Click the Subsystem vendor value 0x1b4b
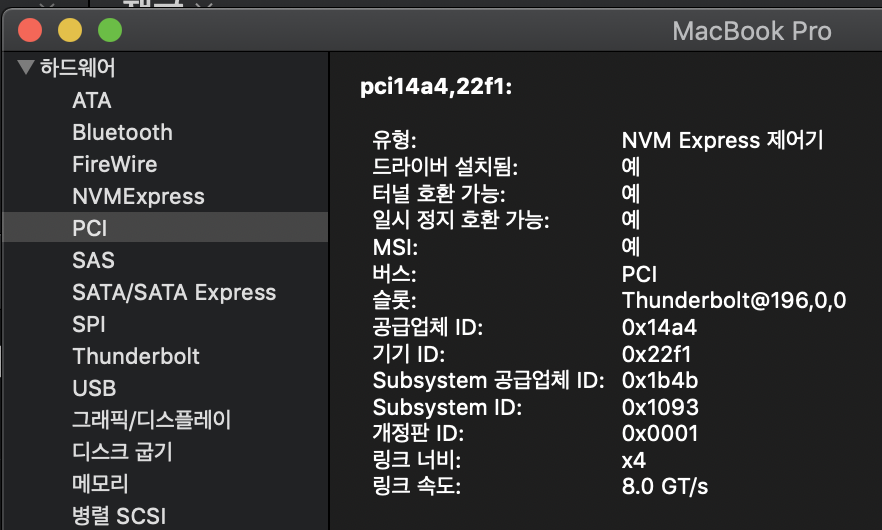 pos(660,381)
